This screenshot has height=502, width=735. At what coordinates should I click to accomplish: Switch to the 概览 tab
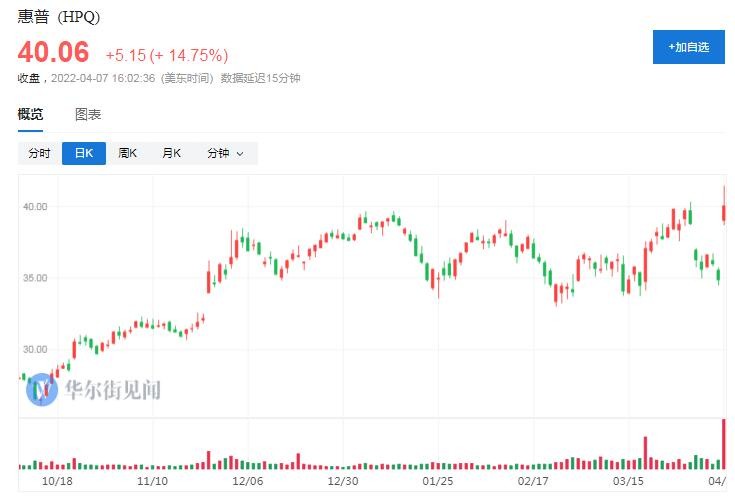[x=31, y=114]
